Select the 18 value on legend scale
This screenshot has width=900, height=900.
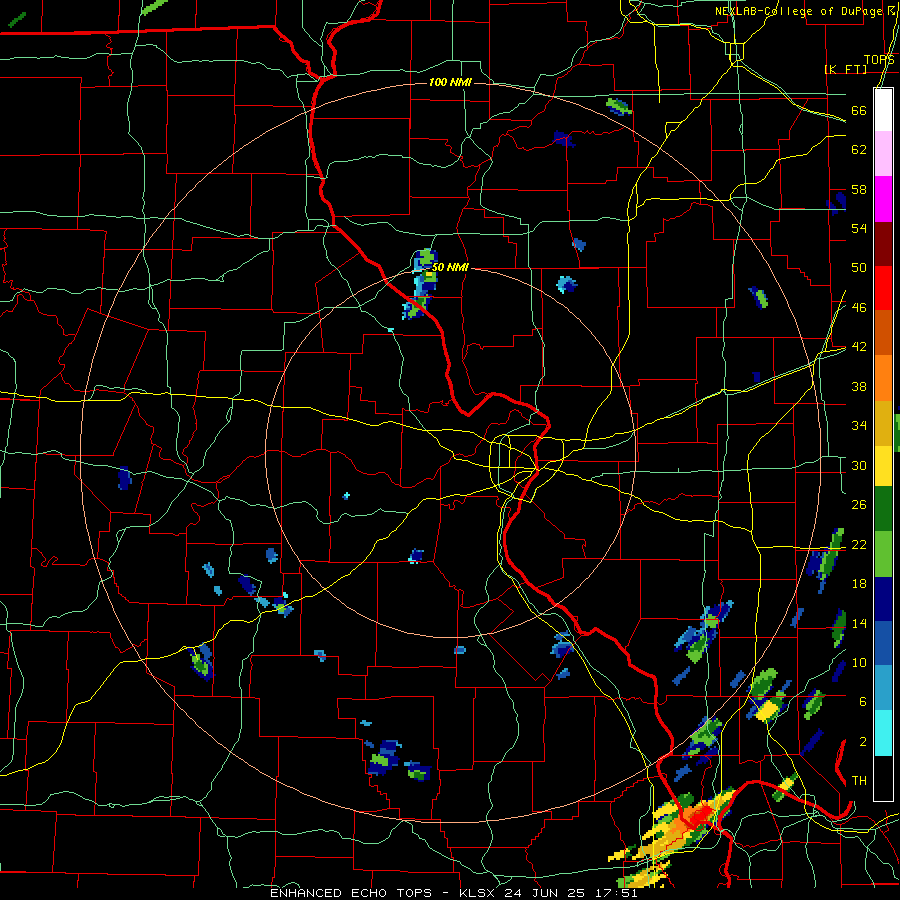click(859, 584)
